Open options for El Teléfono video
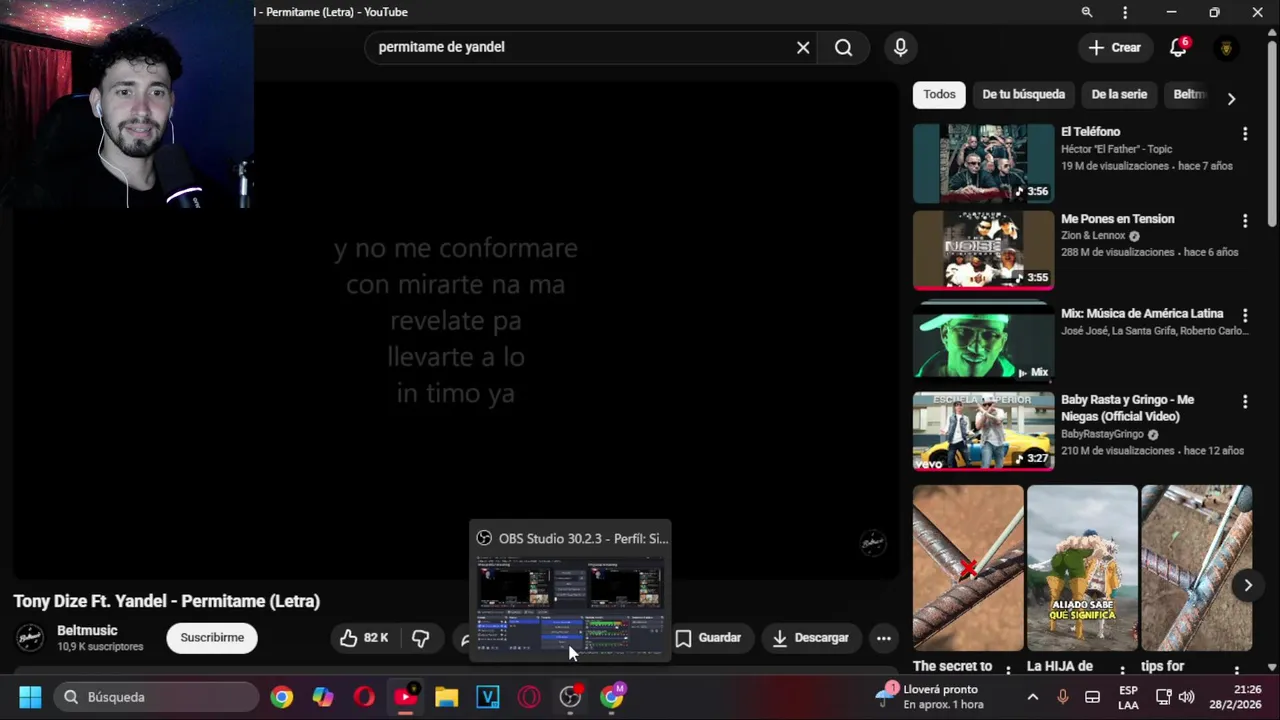Screen dimensions: 1280x720 coord(1245,134)
